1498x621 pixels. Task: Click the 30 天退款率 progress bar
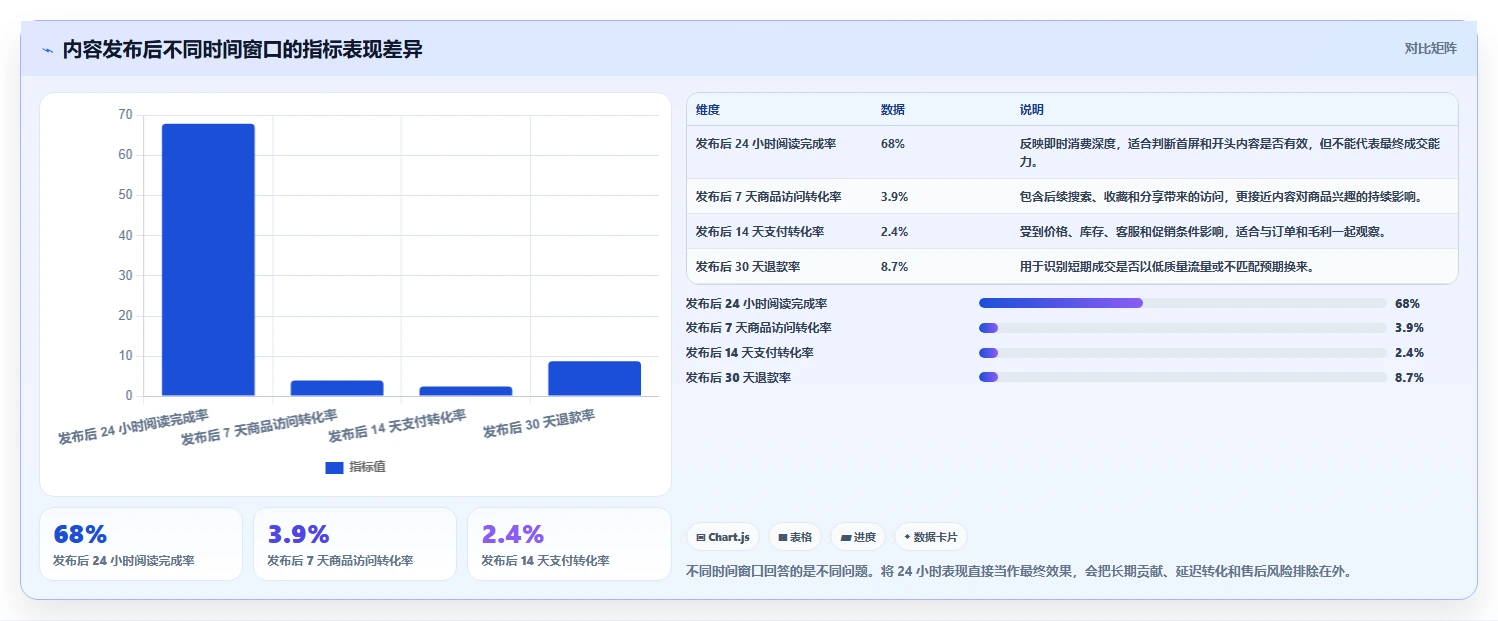(x=1183, y=378)
